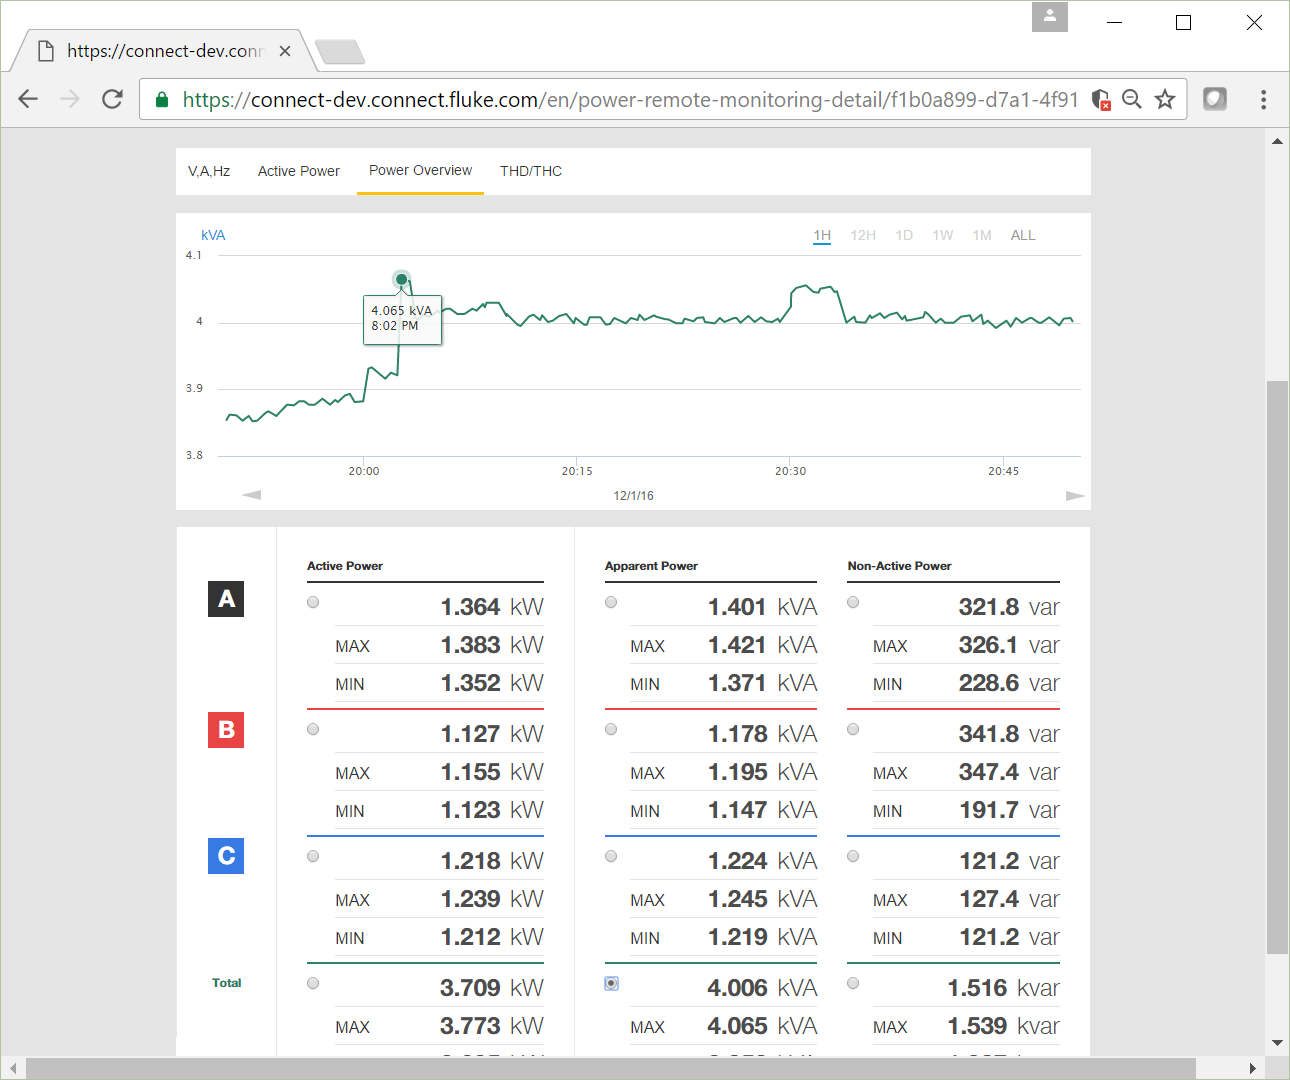Image resolution: width=1290 pixels, height=1080 pixels.
Task: Select phase B Apparent Power radio button
Action: click(611, 729)
